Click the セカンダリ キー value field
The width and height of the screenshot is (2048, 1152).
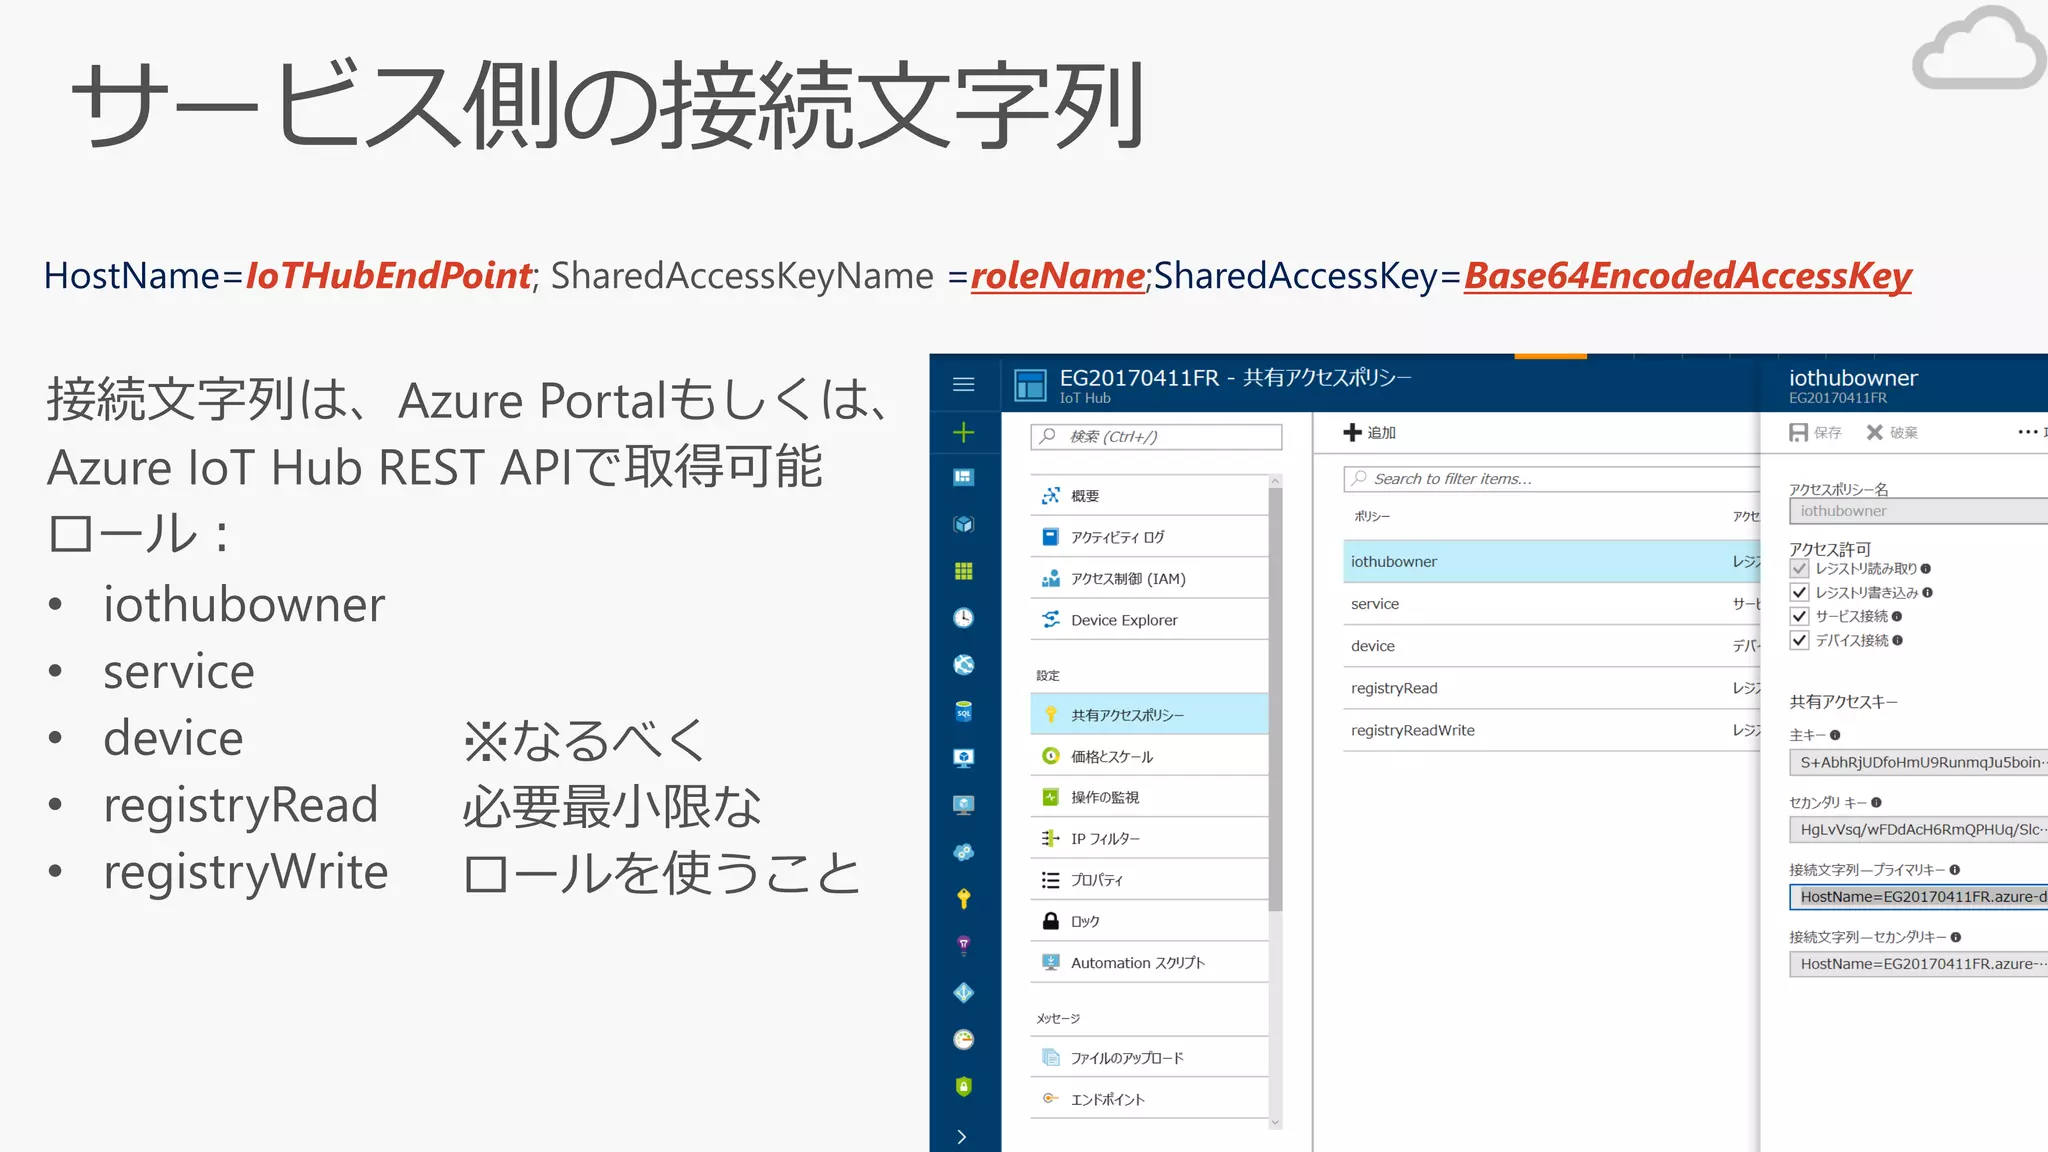tap(1918, 829)
